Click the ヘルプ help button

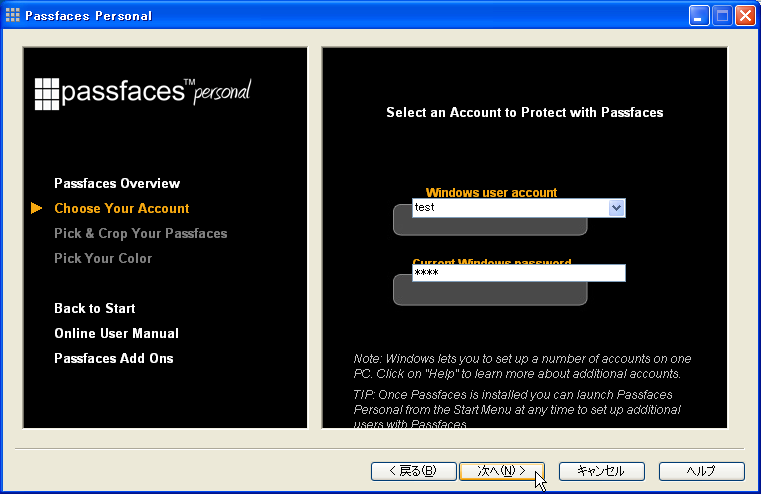(x=702, y=471)
